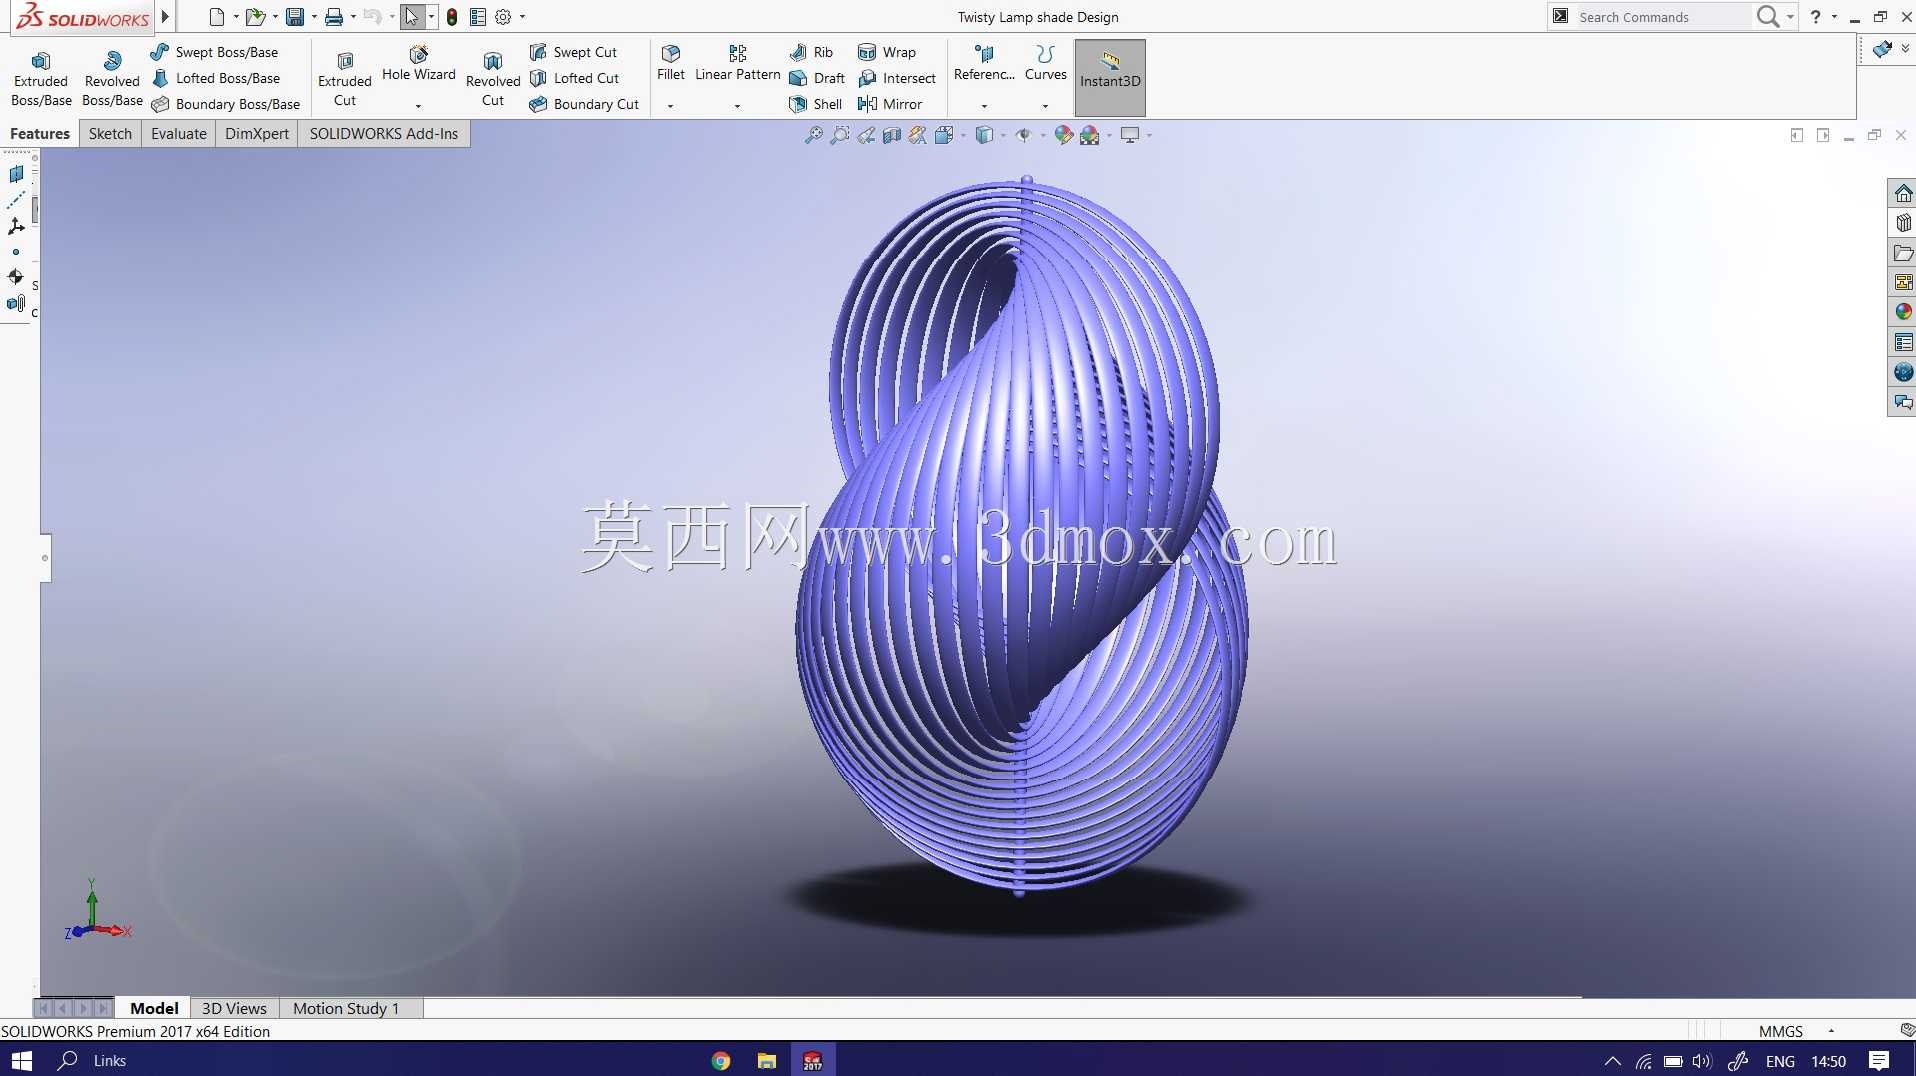Click the Search Commands field
1916x1076 pixels.
tap(1662, 17)
